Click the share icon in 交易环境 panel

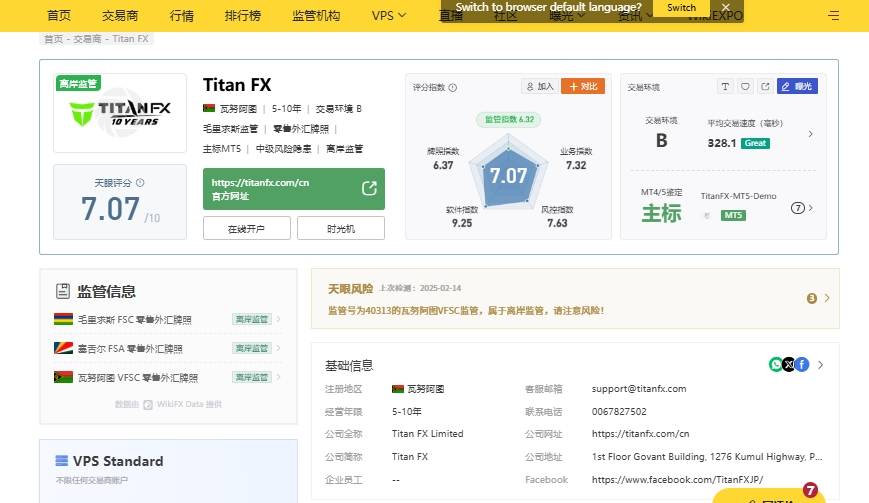[765, 86]
